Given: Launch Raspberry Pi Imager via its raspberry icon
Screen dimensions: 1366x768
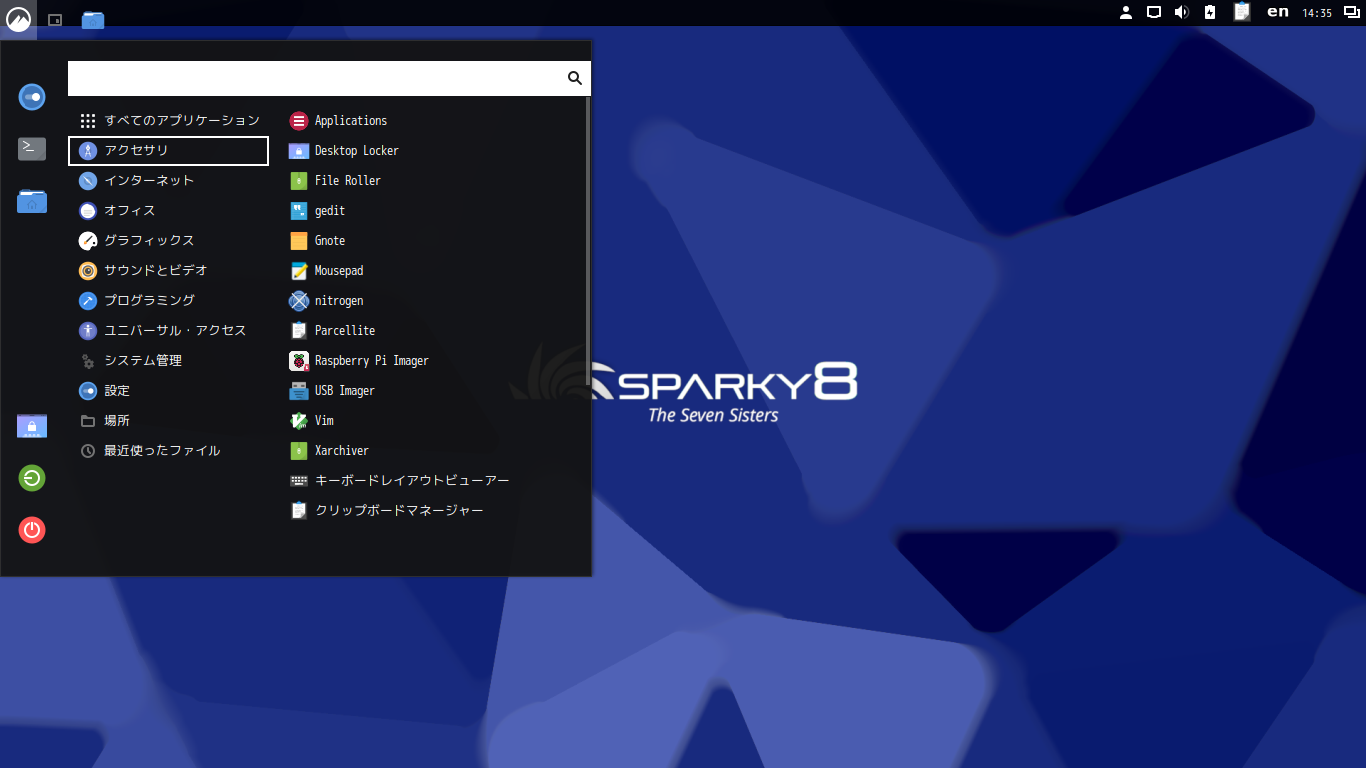Looking at the screenshot, I should (298, 360).
